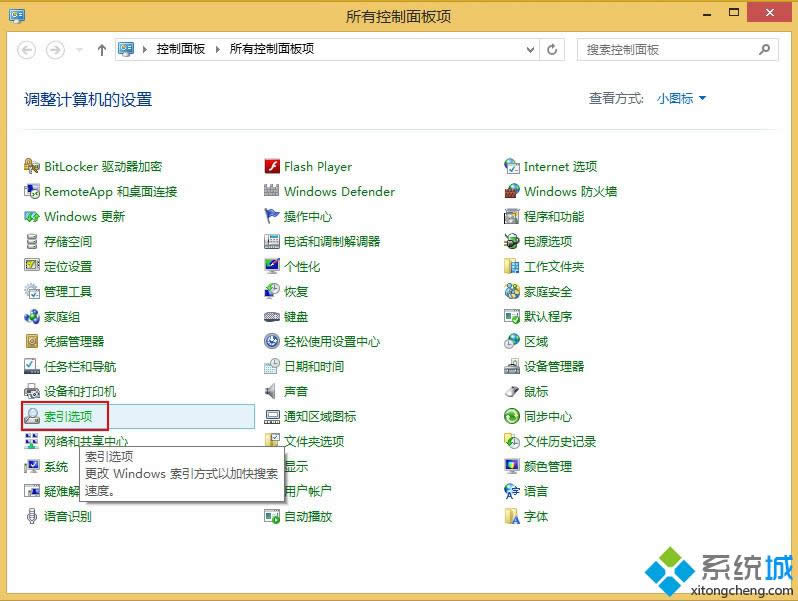Open the 自动播放 link

tap(308, 517)
